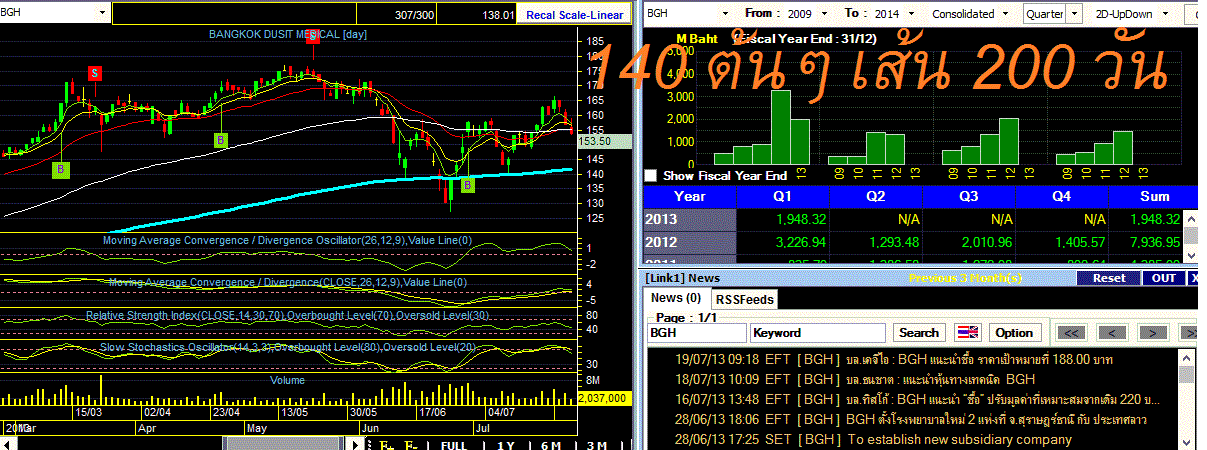
Task: Go to previous news page with < button
Action: point(1112,333)
